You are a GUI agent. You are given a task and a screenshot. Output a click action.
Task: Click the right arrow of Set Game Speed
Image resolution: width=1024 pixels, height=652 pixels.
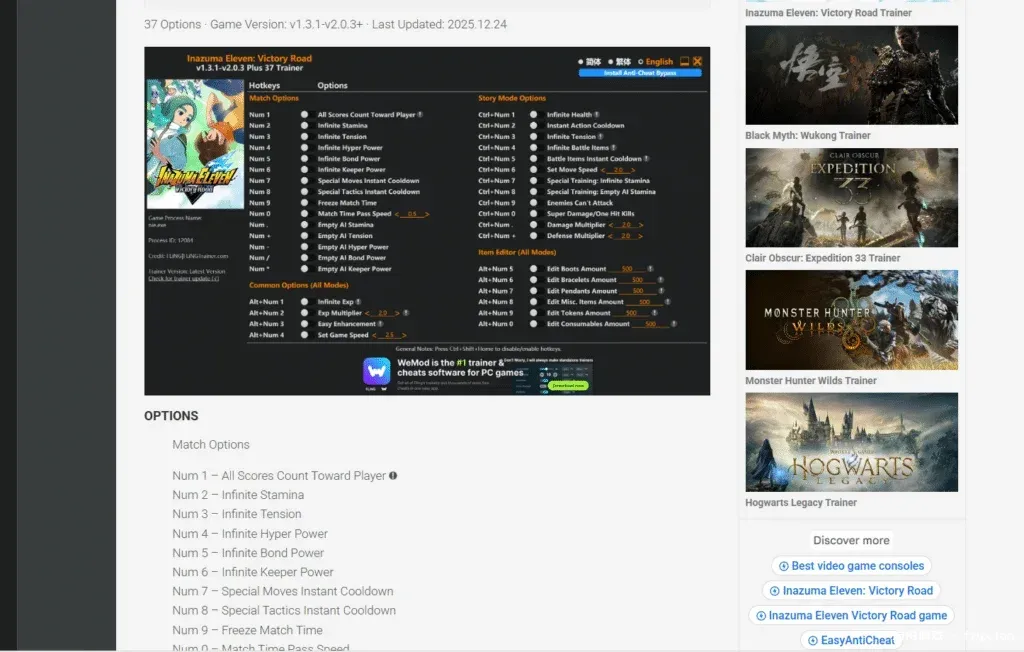click(x=404, y=335)
